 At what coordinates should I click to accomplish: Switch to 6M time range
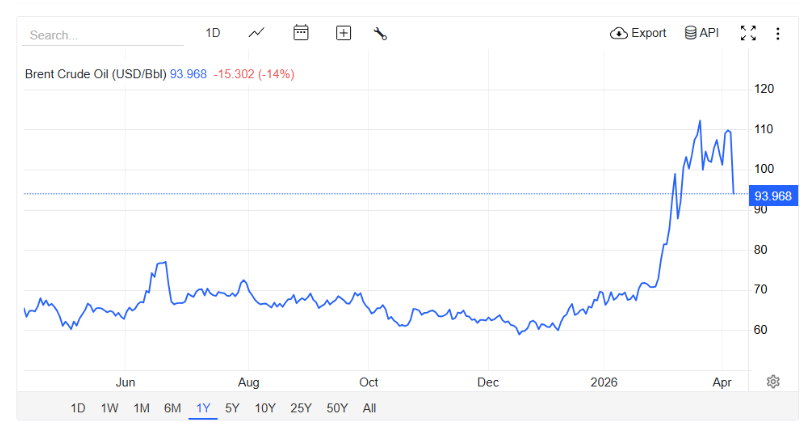(x=173, y=408)
